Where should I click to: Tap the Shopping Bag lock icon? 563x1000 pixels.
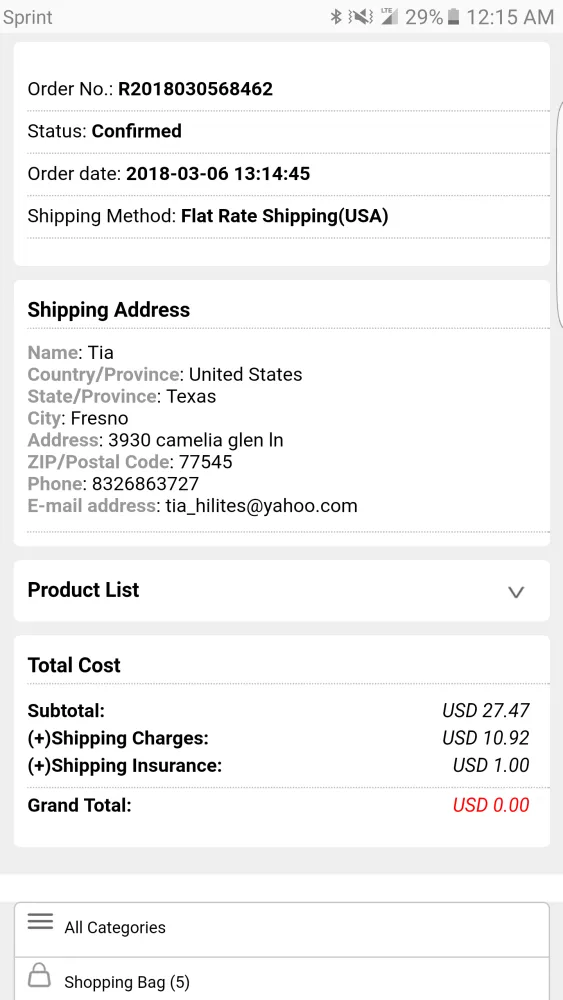click(39, 975)
